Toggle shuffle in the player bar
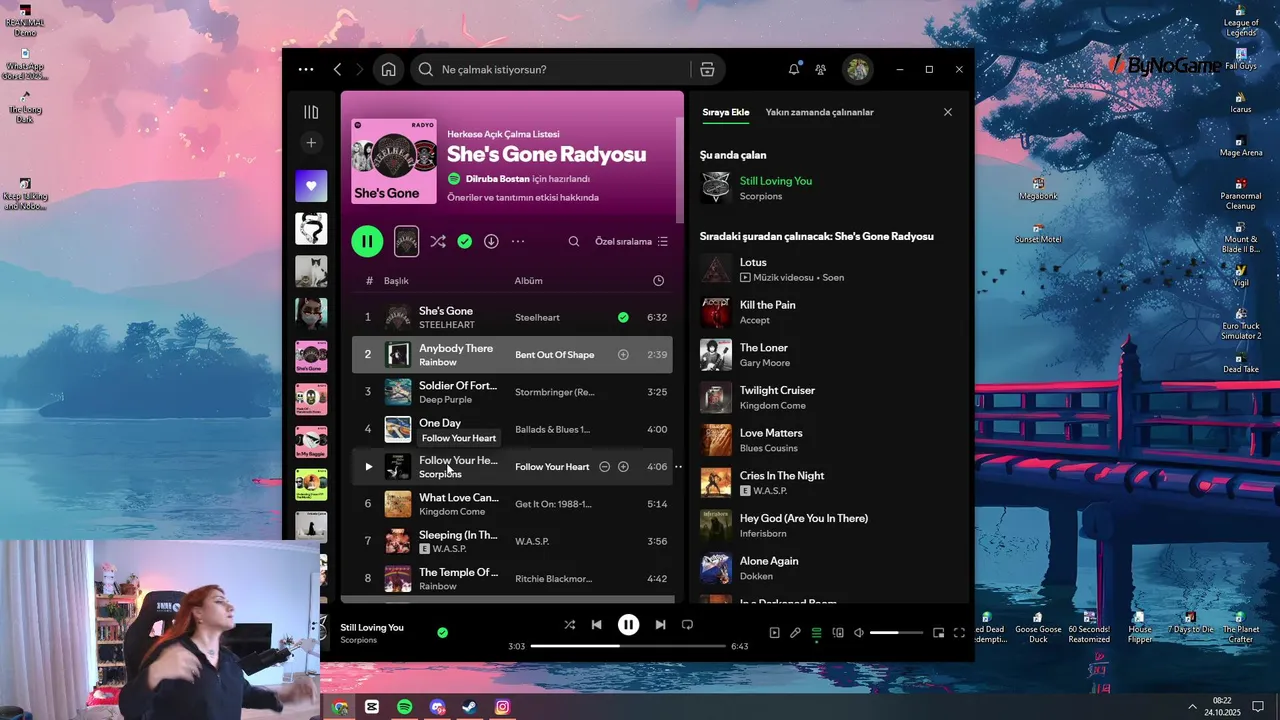Viewport: 1280px width, 720px height. point(569,625)
